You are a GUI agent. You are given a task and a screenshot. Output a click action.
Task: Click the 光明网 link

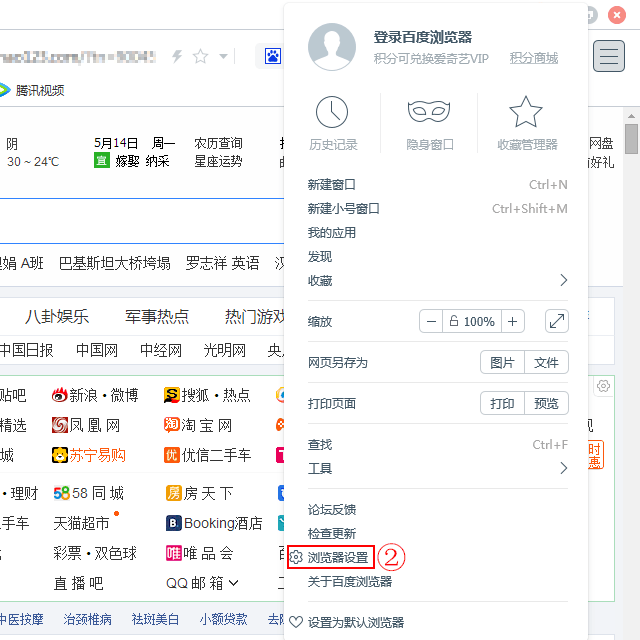coord(225,350)
